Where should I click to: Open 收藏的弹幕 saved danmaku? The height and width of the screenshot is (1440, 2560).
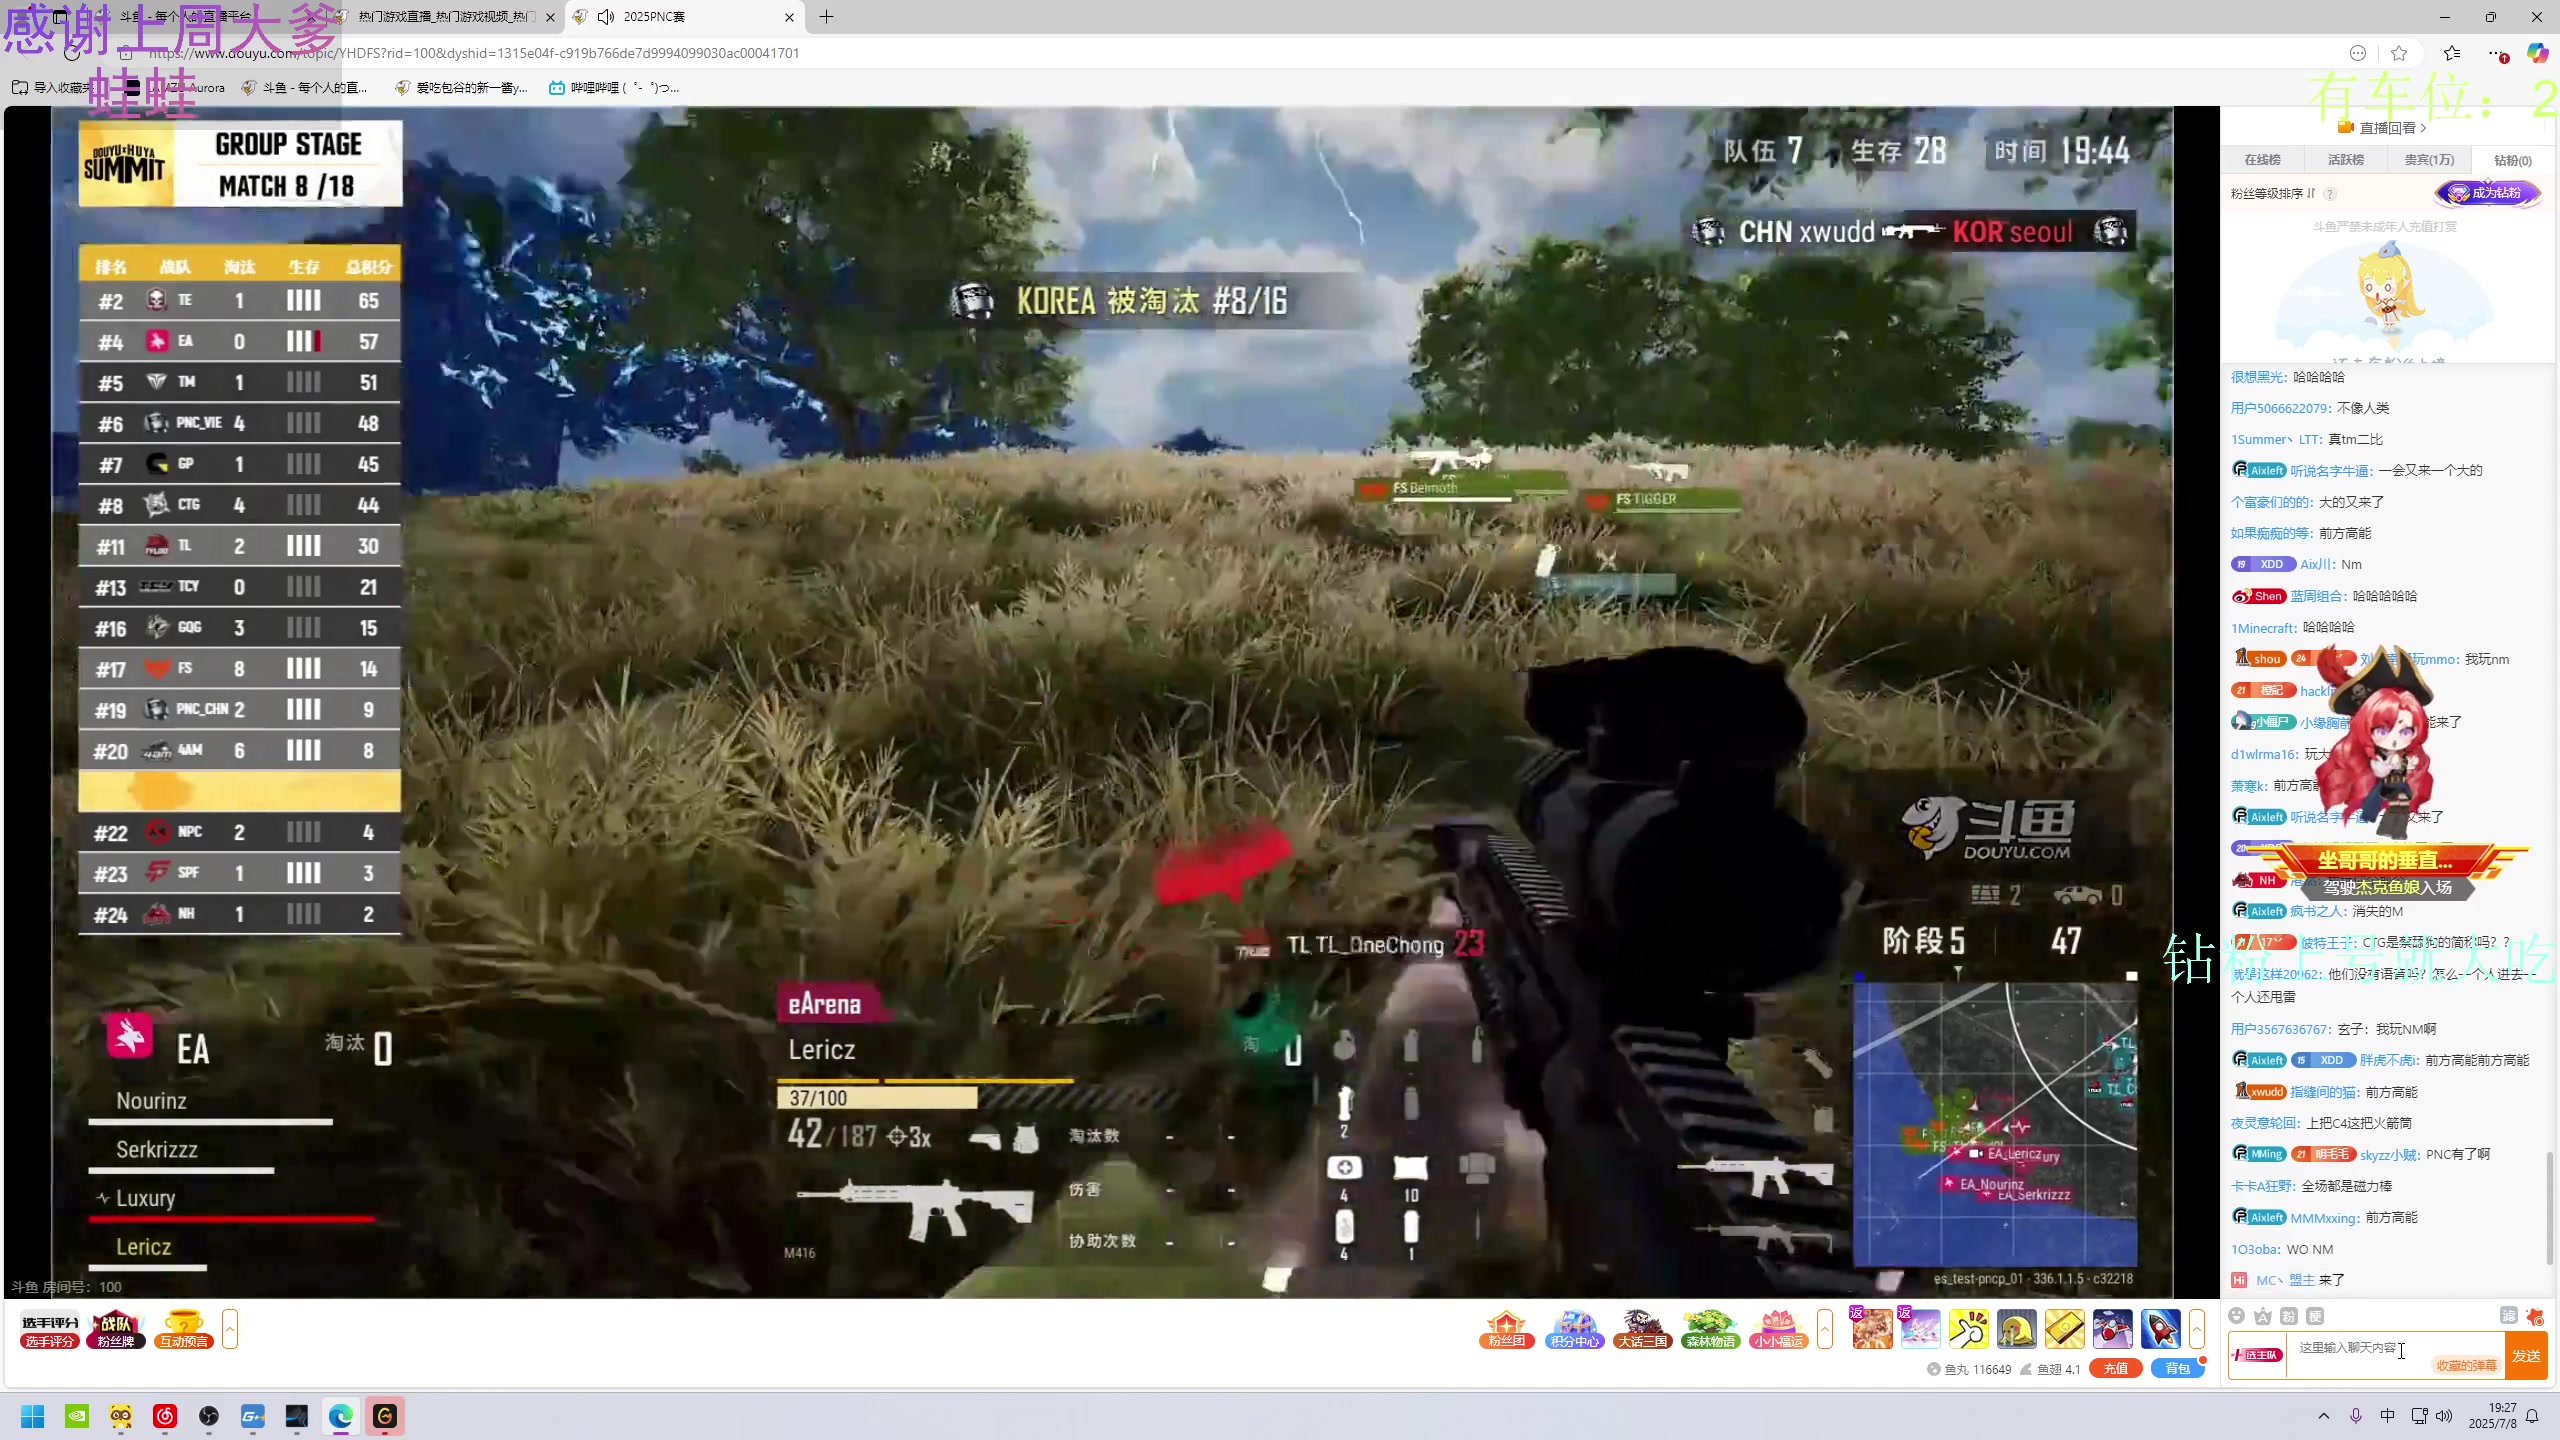[2466, 1366]
